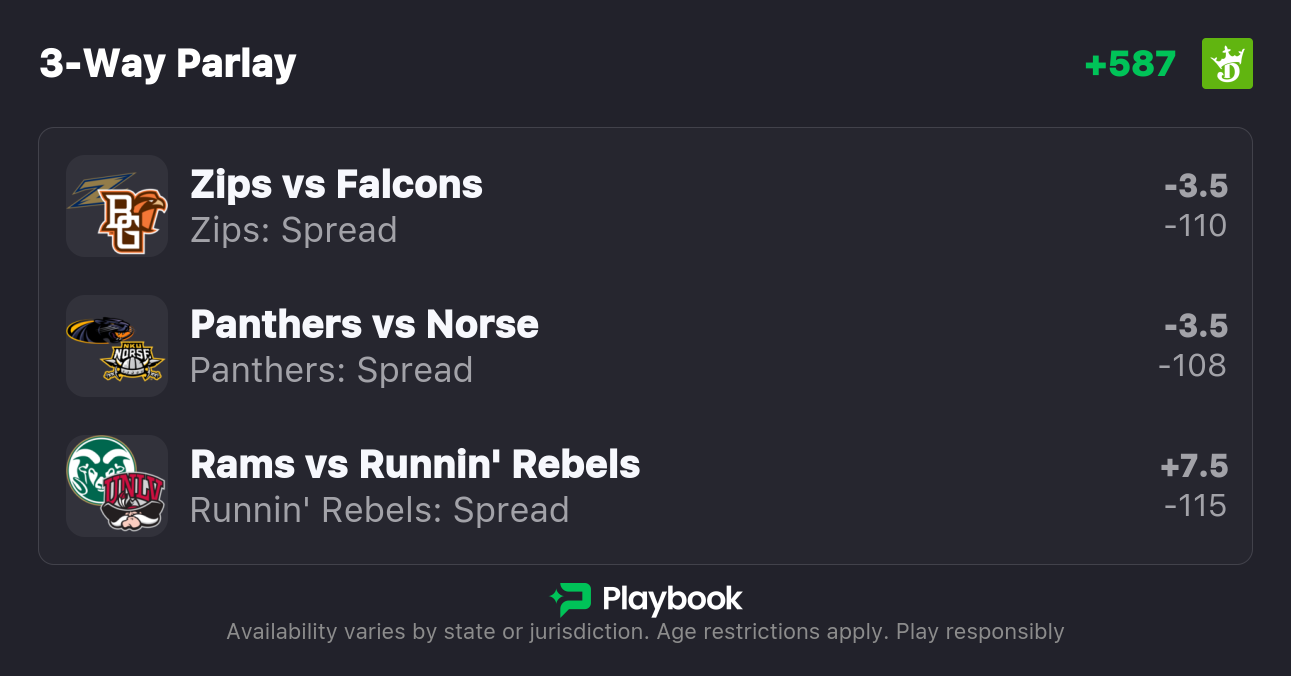Click the green Playbook logo icon
Image resolution: width=1291 pixels, height=676 pixels.
point(571,599)
